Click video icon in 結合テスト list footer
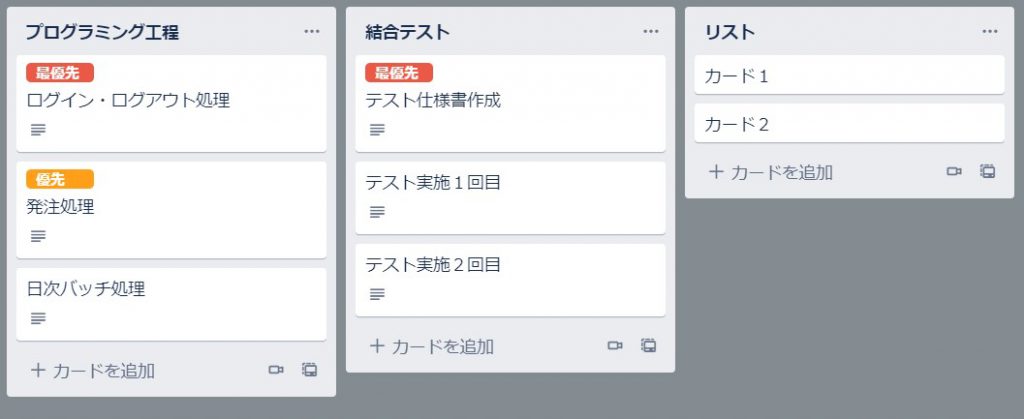 coord(615,345)
